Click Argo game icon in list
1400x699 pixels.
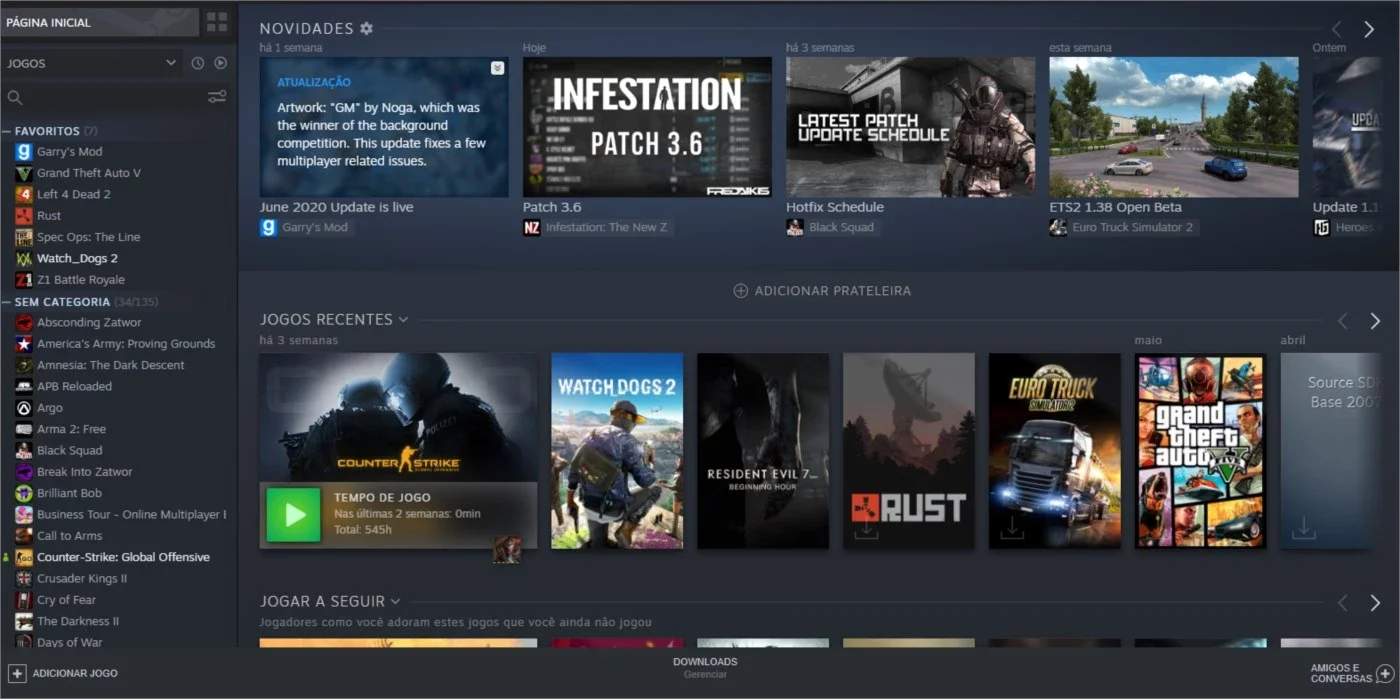pos(23,408)
